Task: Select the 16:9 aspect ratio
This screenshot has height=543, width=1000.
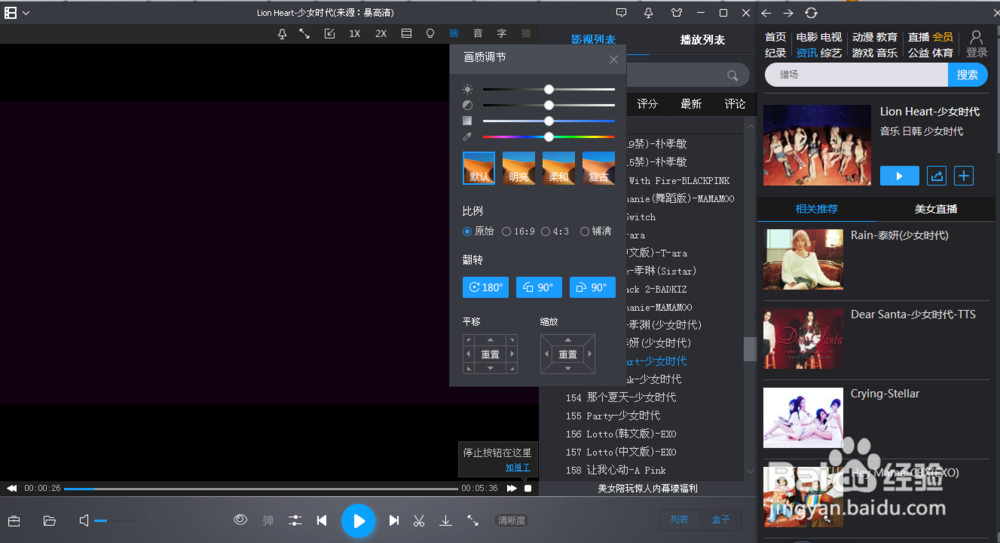Action: click(518, 231)
